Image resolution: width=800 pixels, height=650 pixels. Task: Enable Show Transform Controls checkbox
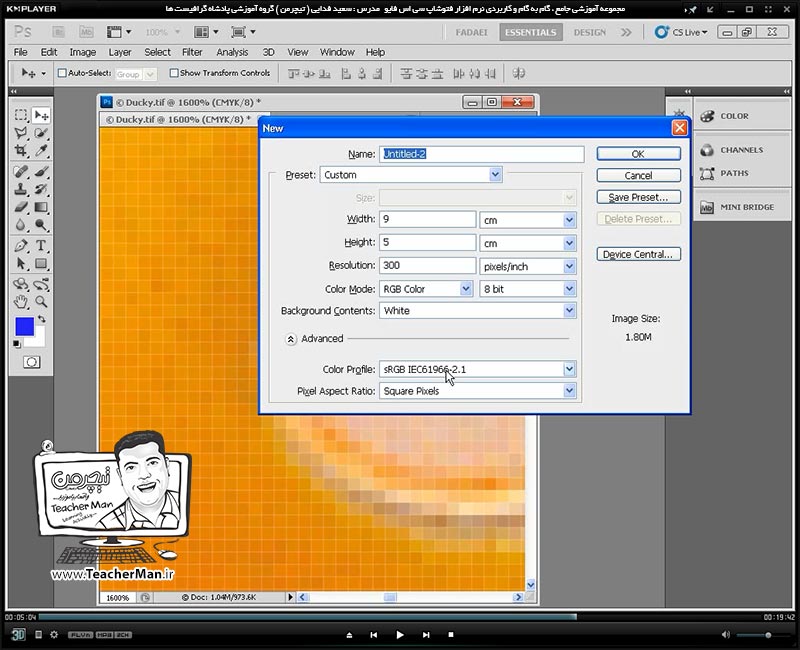tap(174, 73)
